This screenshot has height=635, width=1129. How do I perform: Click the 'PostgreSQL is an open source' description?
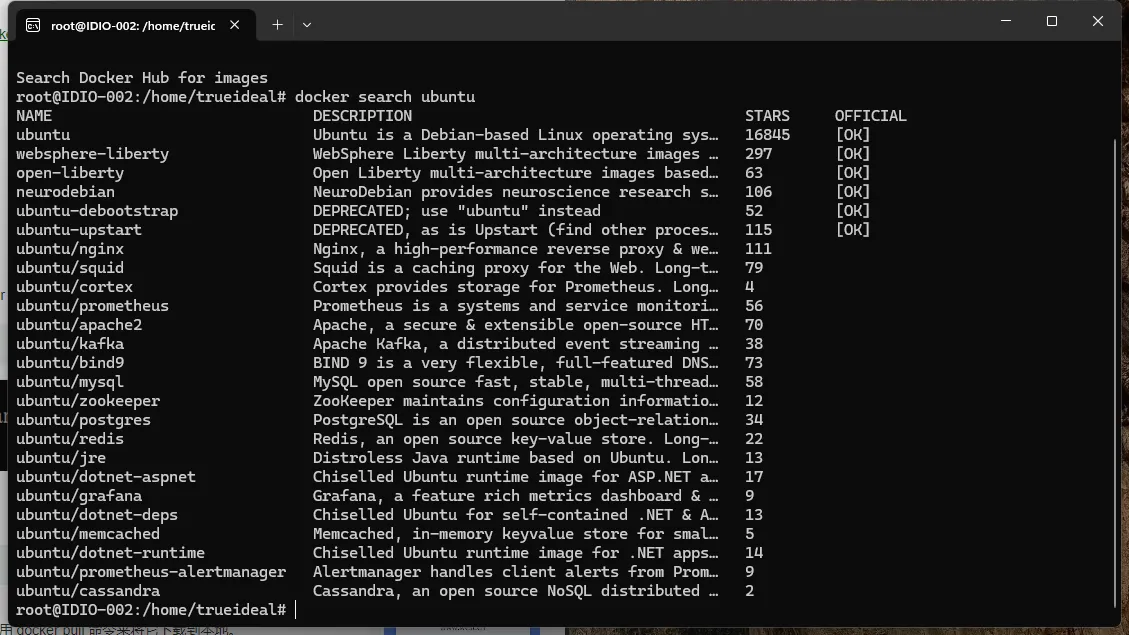tap(516, 420)
